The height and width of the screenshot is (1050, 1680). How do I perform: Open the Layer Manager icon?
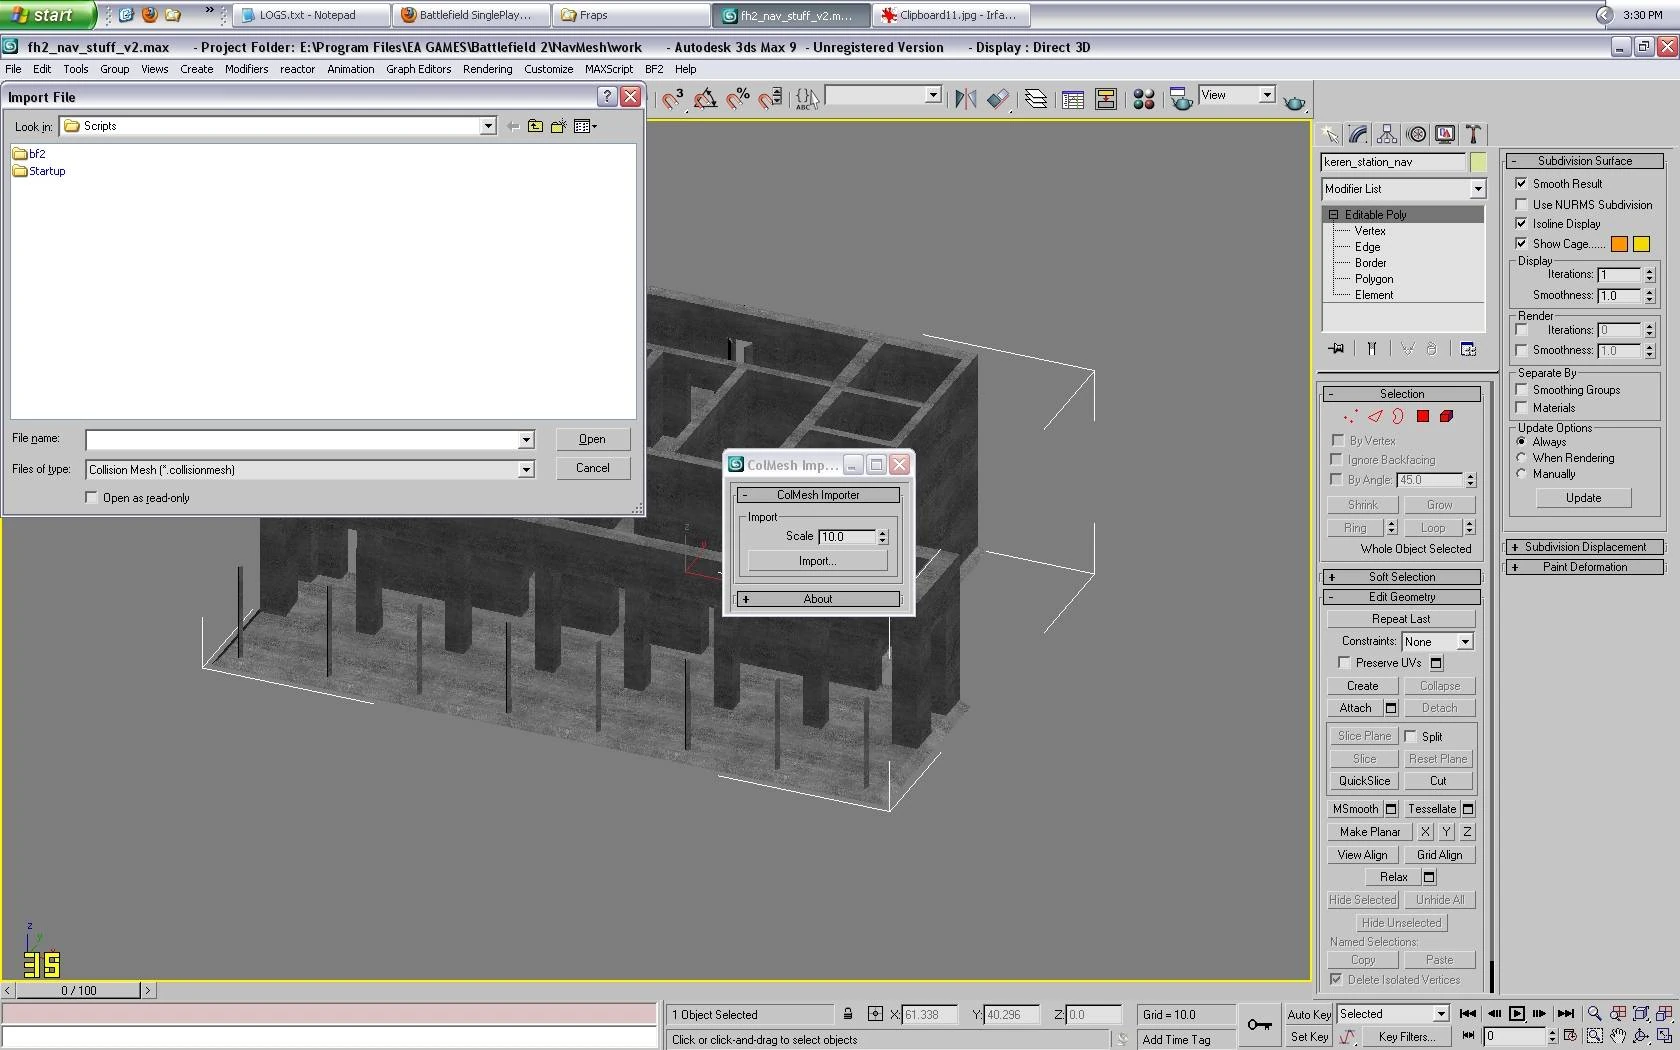(1036, 98)
